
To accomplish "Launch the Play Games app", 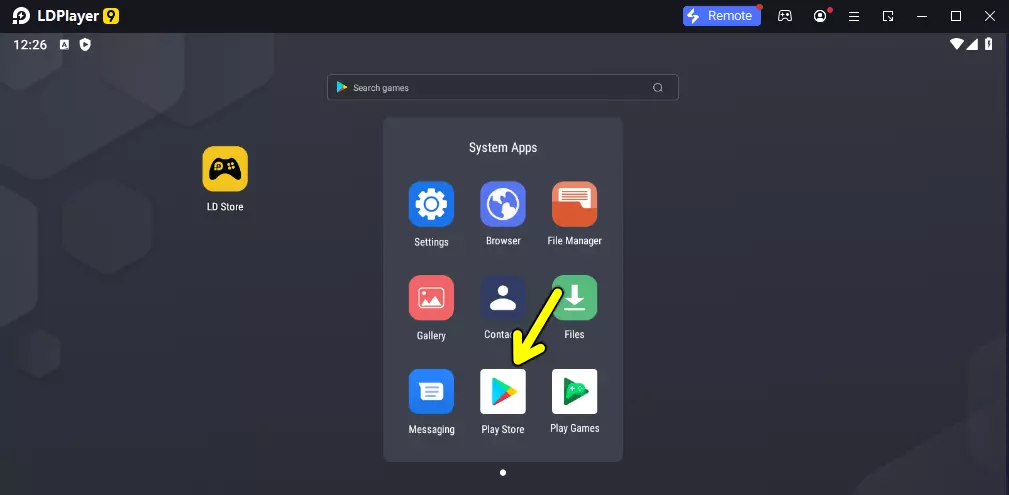I will point(575,391).
